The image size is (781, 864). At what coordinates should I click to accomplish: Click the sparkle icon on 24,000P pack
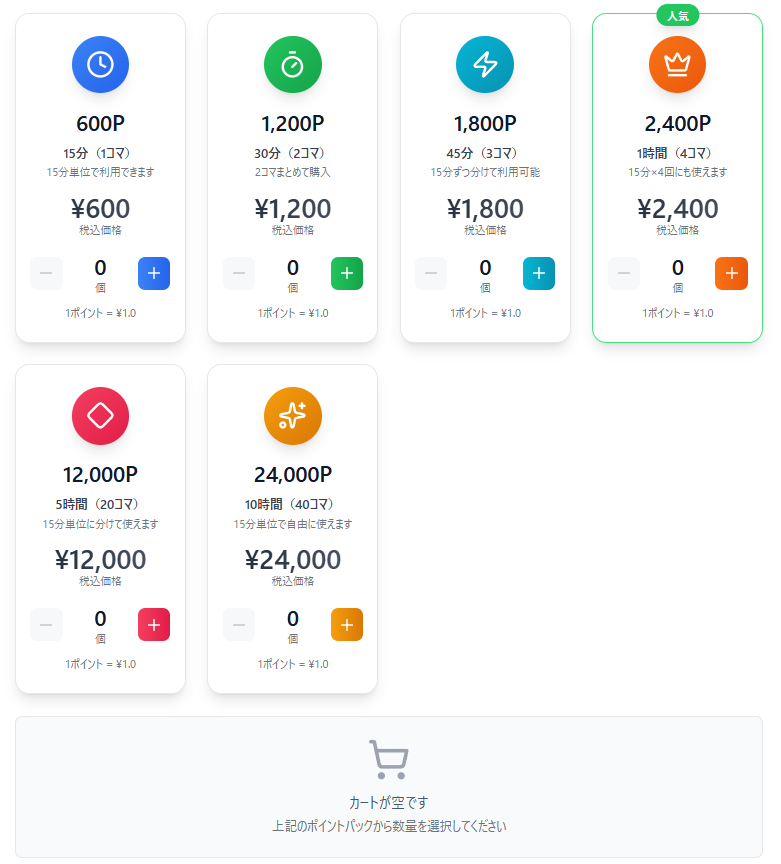292,415
